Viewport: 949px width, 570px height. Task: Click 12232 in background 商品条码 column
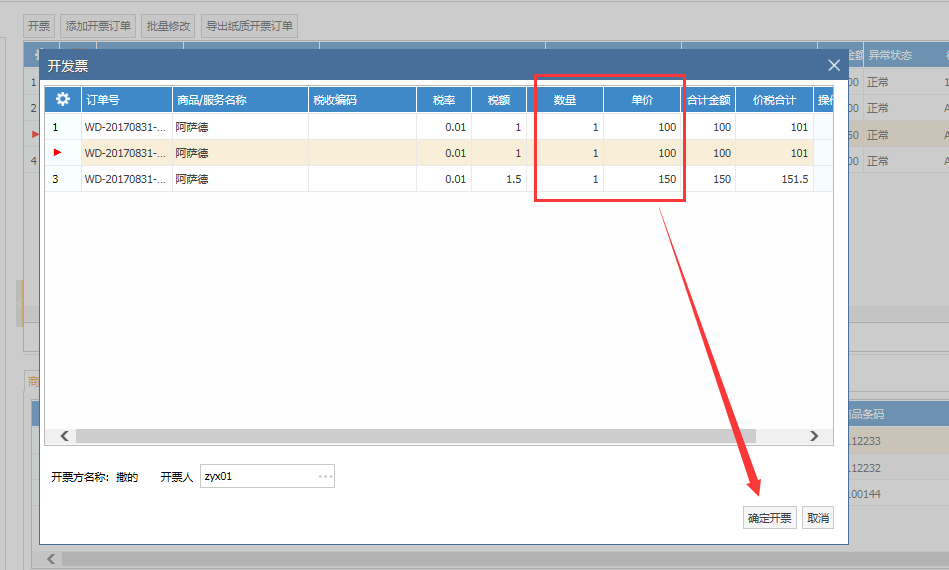(864, 468)
